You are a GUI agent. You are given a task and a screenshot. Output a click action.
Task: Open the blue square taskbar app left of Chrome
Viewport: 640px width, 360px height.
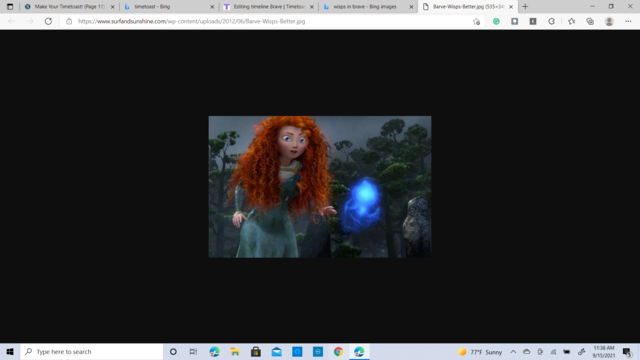pyautogui.click(x=297, y=351)
